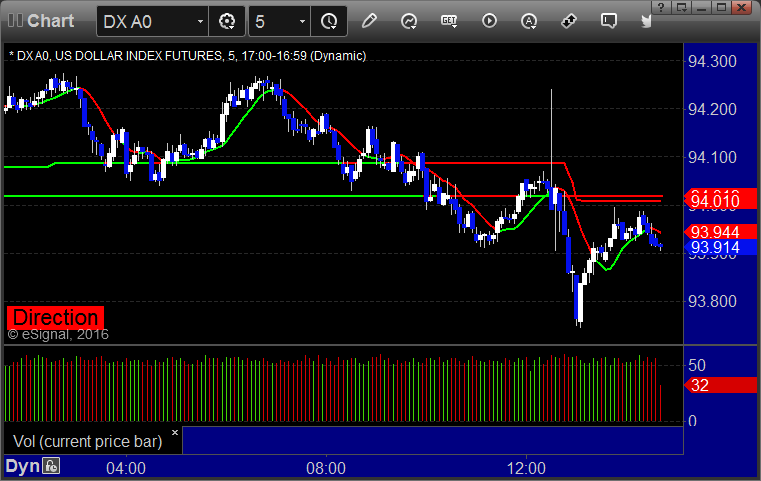761x481 pixels.
Task: Open the symbol settings gear icon
Action: tap(227, 21)
